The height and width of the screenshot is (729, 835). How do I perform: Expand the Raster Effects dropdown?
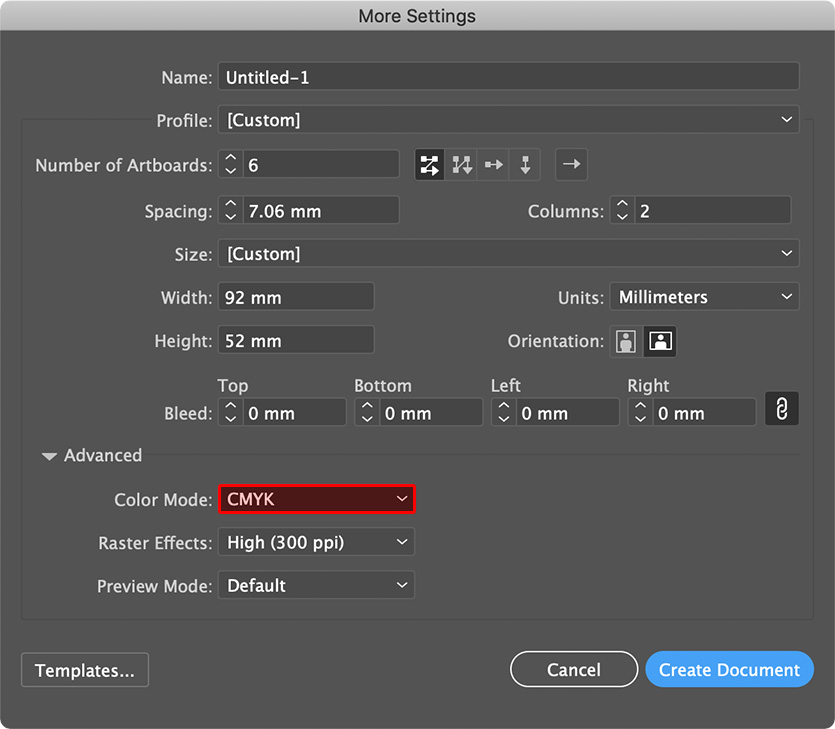[x=316, y=543]
